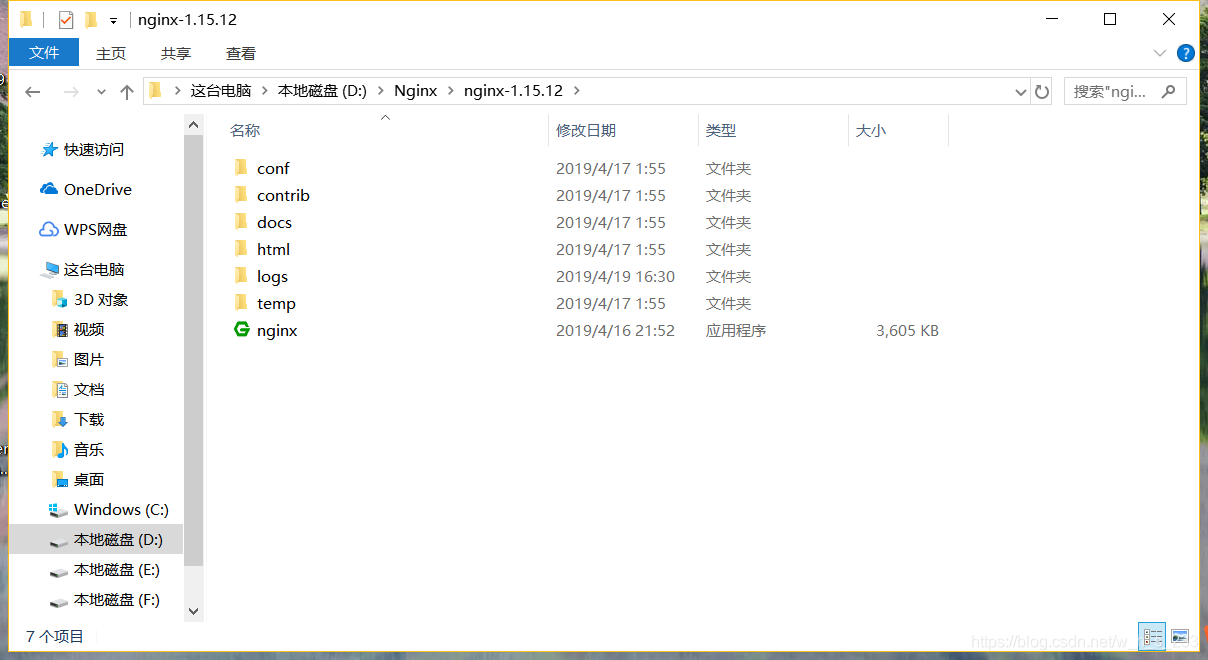The height and width of the screenshot is (660, 1208).
Task: Open recent locations dropdown arrow
Action: (101, 92)
